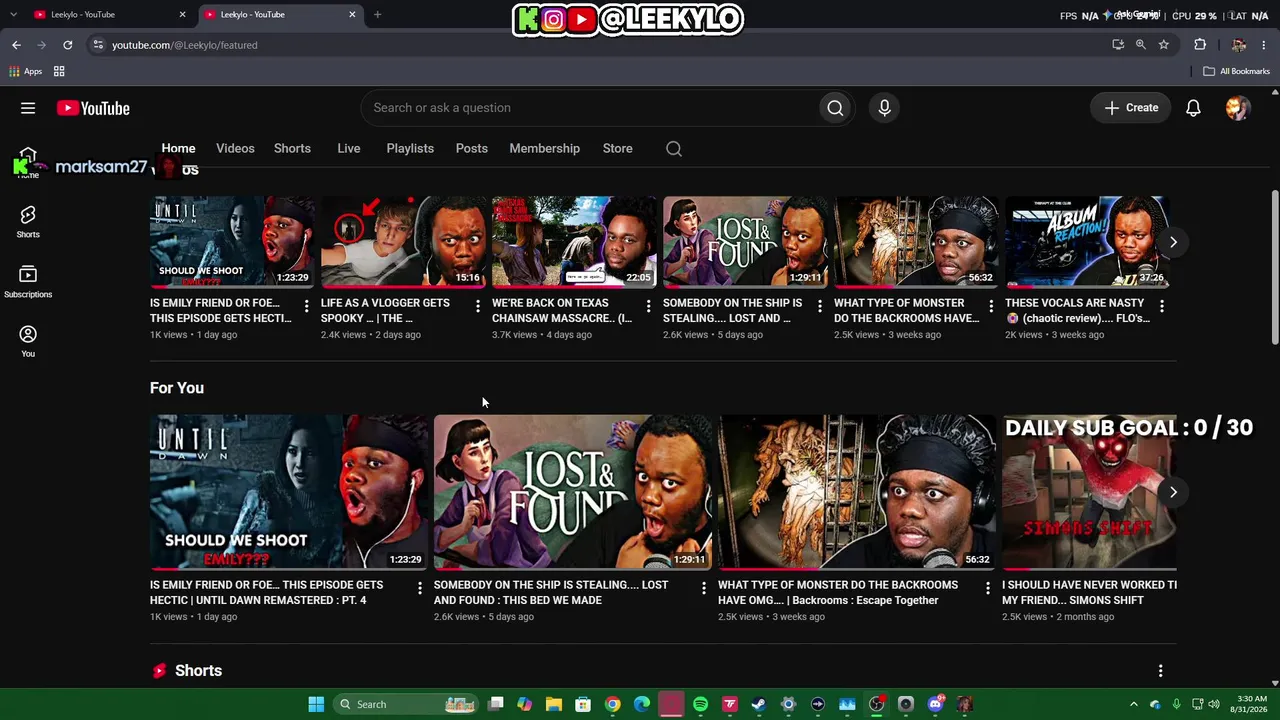Click the address bar URL
Screen dimensions: 1280x720
click(184, 45)
